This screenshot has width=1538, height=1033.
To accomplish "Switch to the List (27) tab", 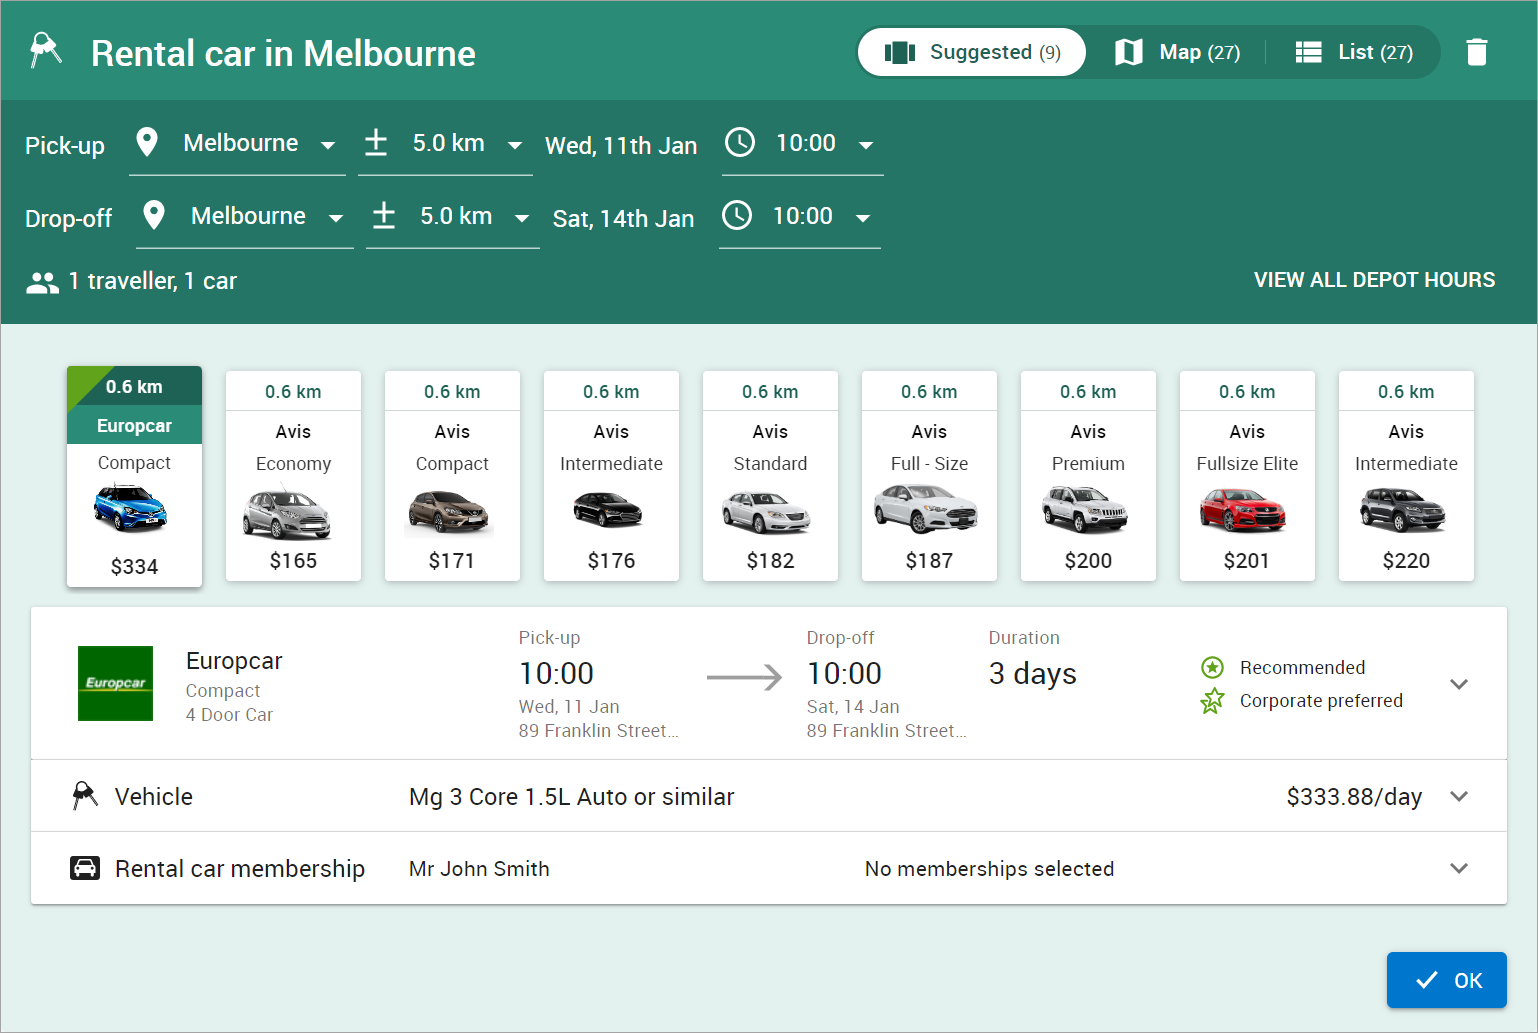I will pos(1354,52).
